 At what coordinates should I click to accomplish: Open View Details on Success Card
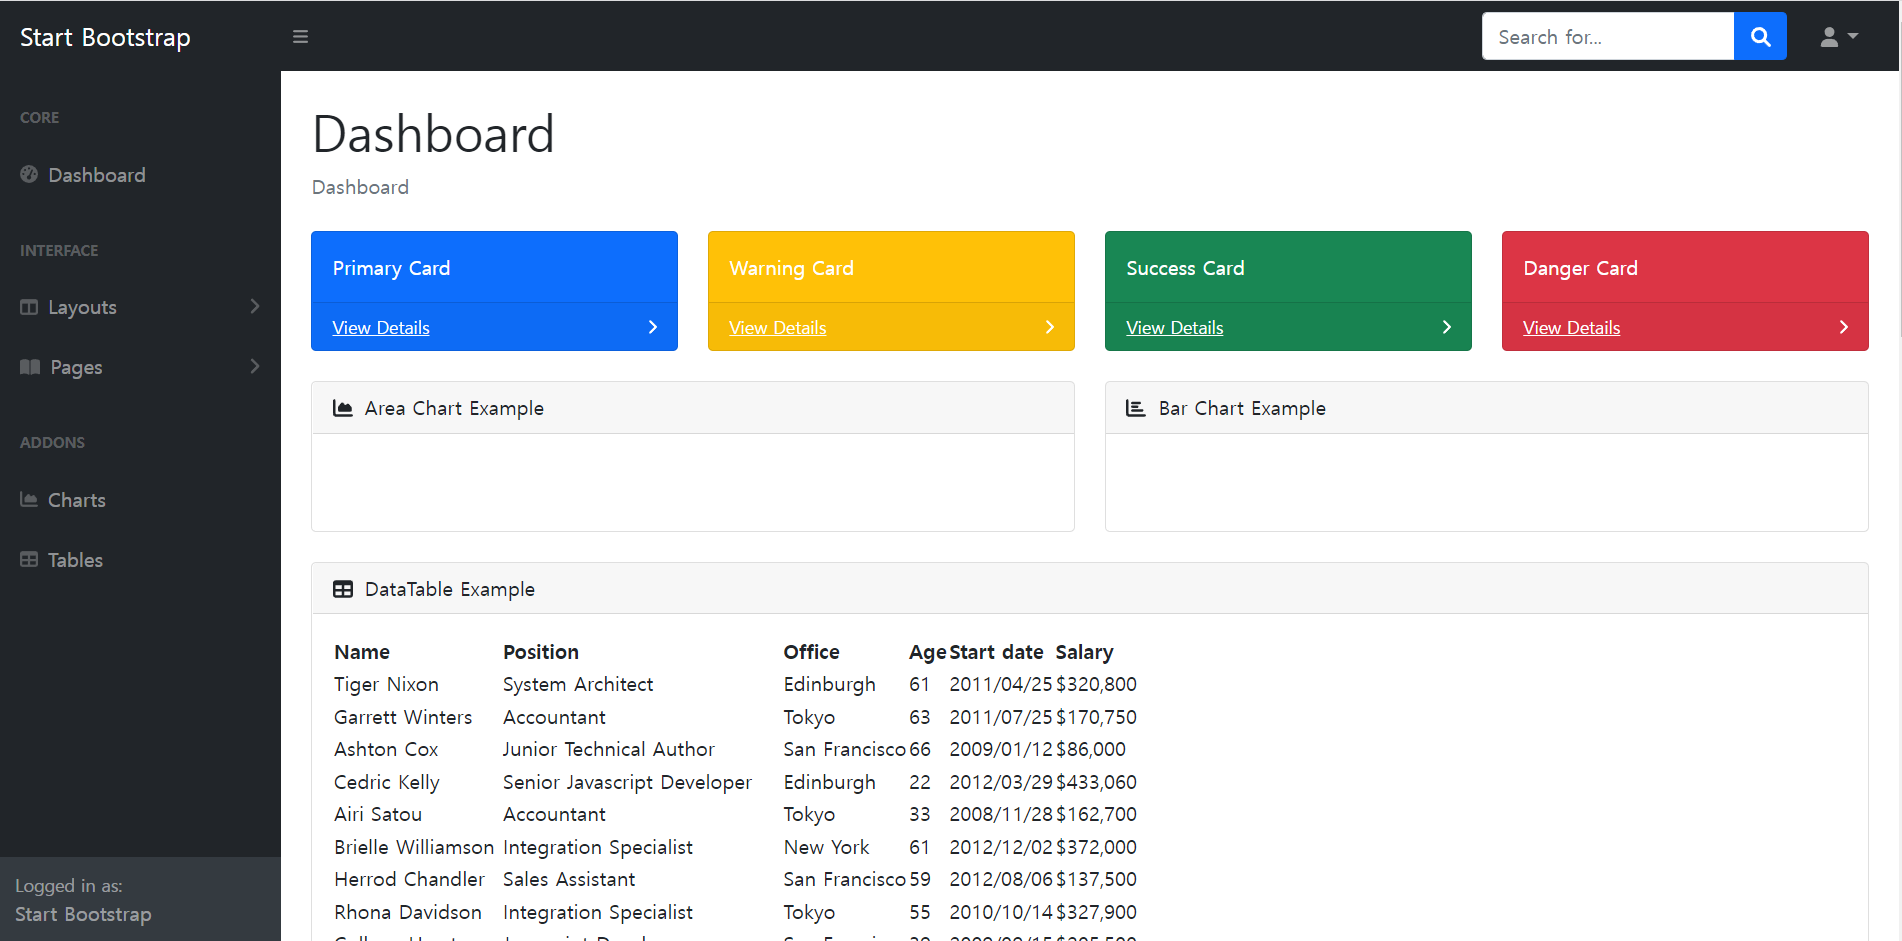click(x=1175, y=327)
